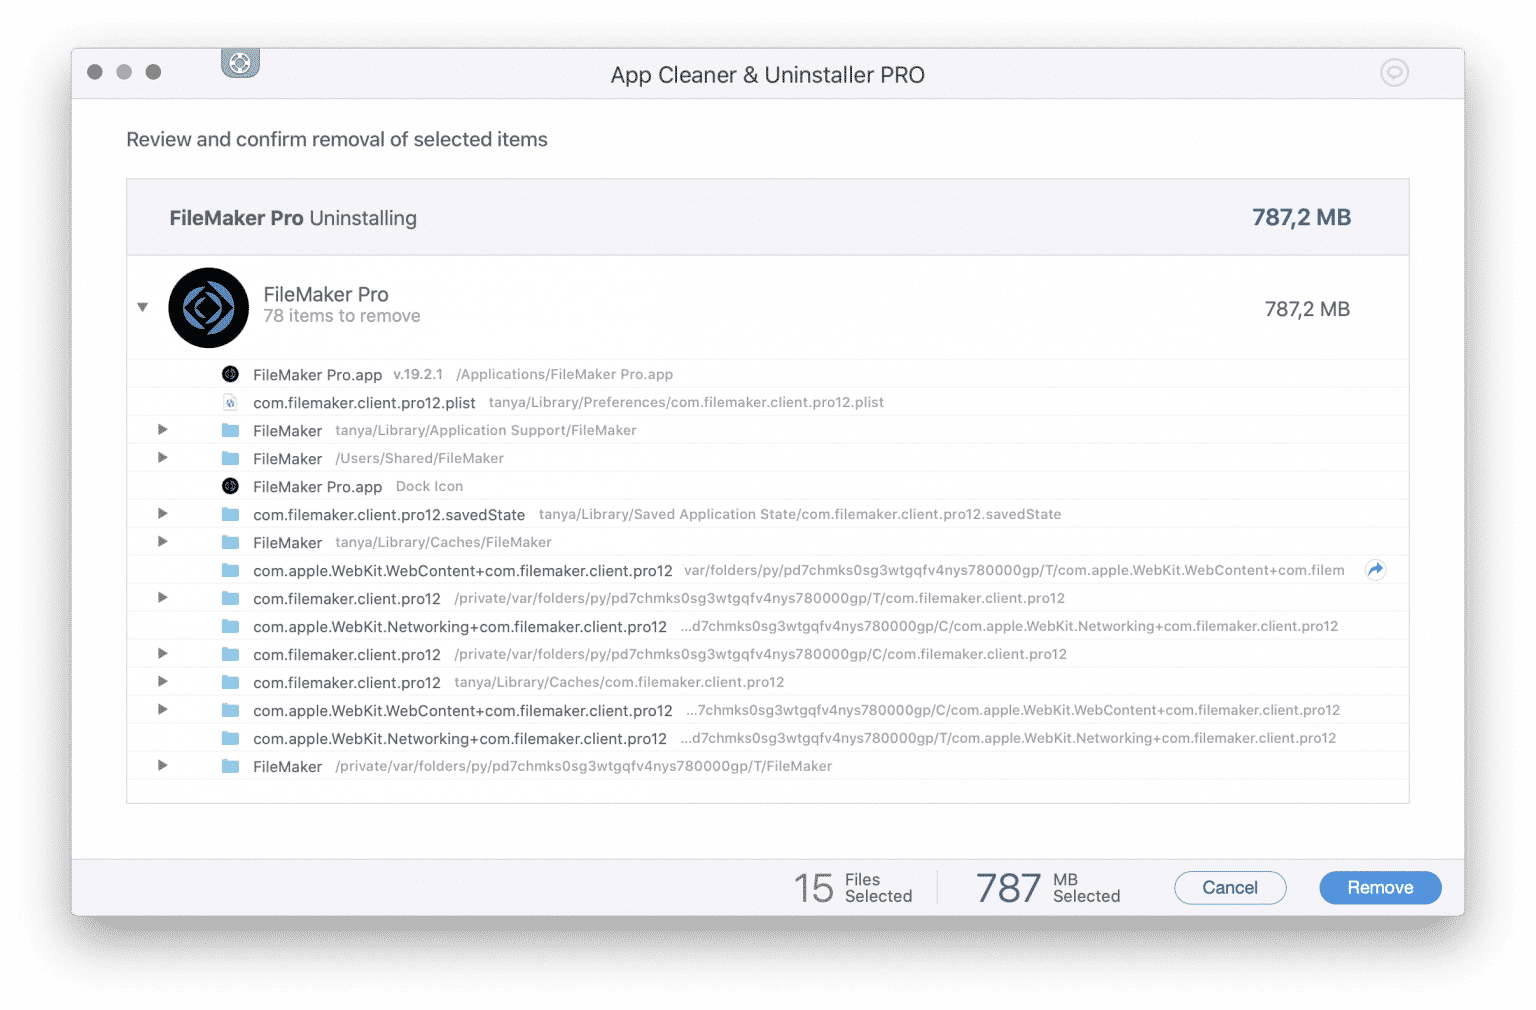
Task: Click folder icon of tanya/Library/Caches/com.filemaker.client.pro12 row
Action: [230, 682]
